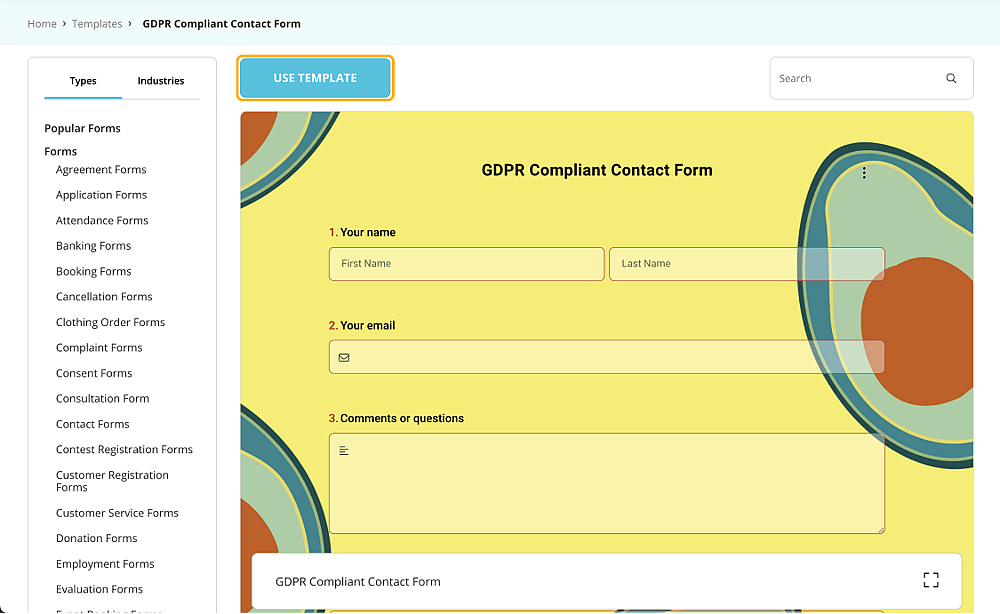Click the GDPR Compliant Contact Form footer label
This screenshot has width=1000, height=614.
tap(358, 581)
